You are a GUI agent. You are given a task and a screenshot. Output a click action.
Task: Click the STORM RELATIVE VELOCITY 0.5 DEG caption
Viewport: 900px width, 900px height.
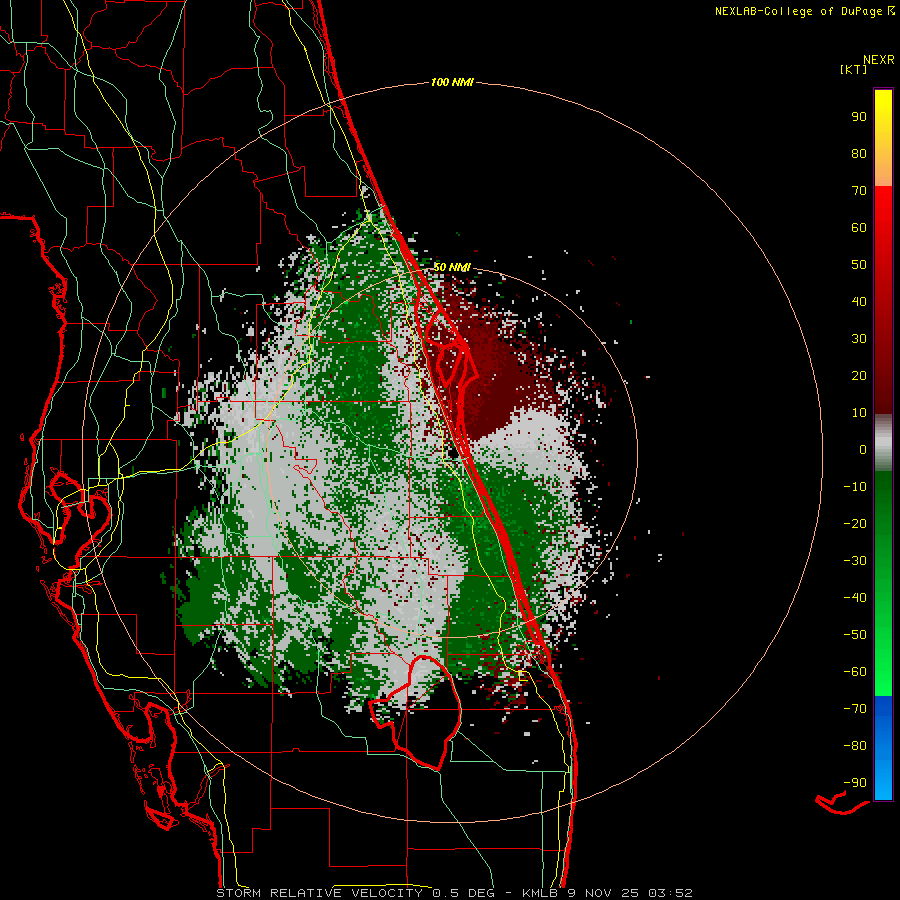tap(357, 893)
